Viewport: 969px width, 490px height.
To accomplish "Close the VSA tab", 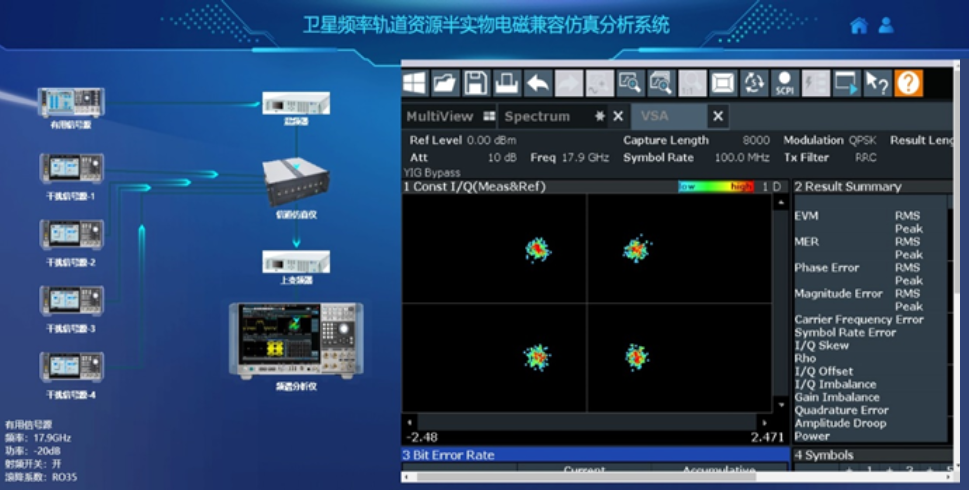I will click(x=718, y=116).
